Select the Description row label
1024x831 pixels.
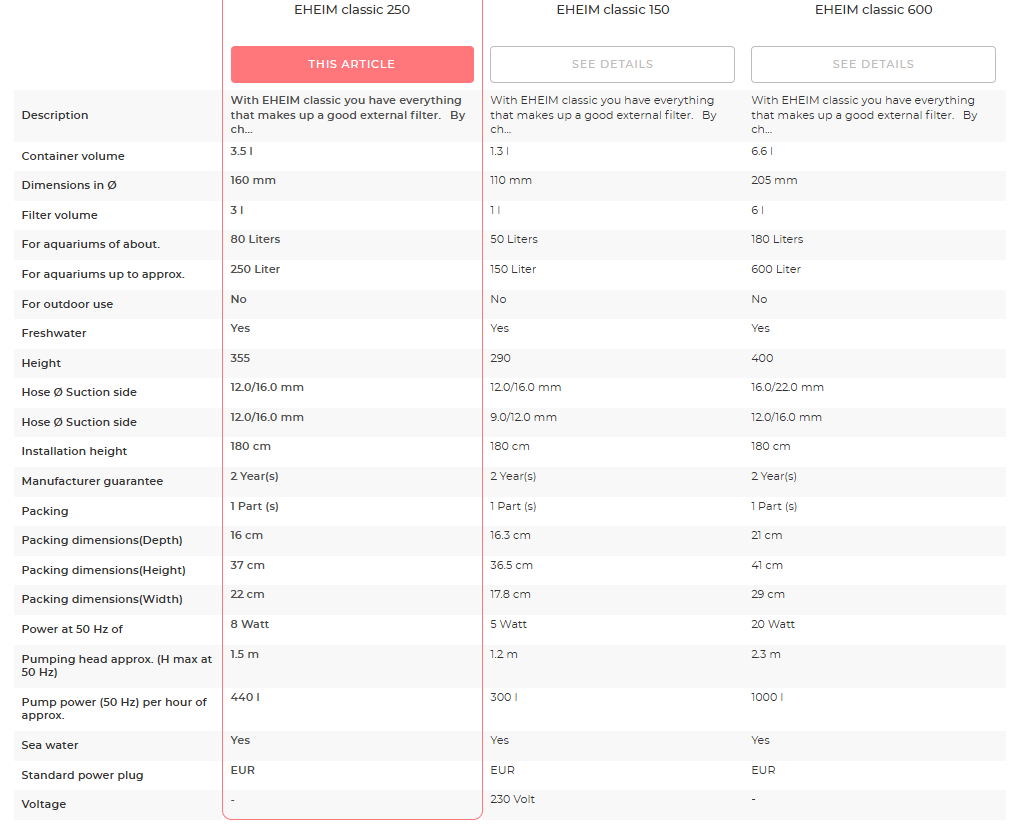click(55, 115)
